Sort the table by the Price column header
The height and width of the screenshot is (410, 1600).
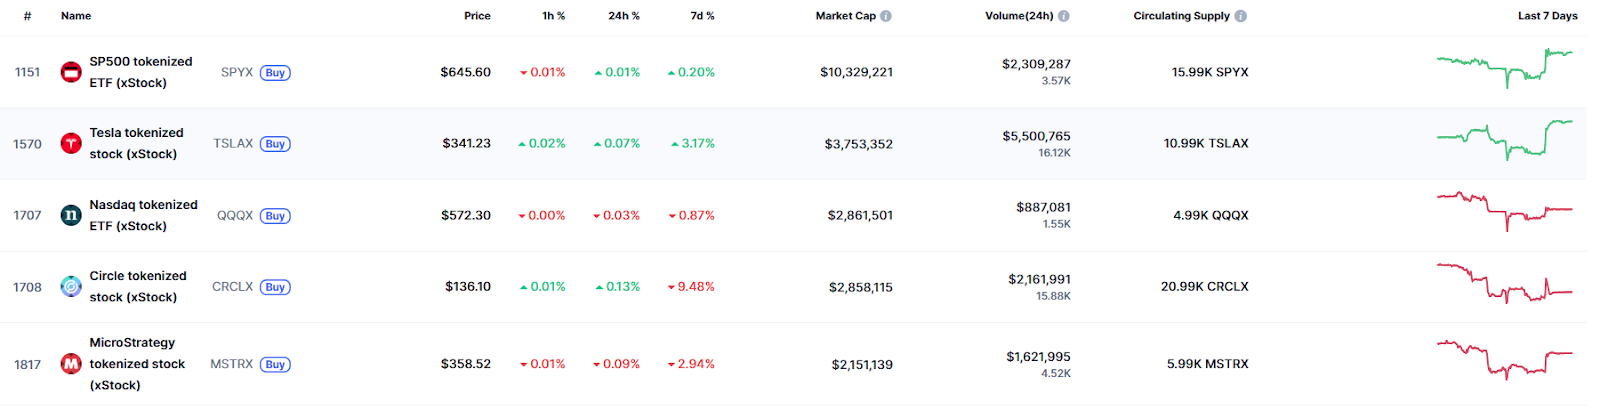pyautogui.click(x=477, y=16)
